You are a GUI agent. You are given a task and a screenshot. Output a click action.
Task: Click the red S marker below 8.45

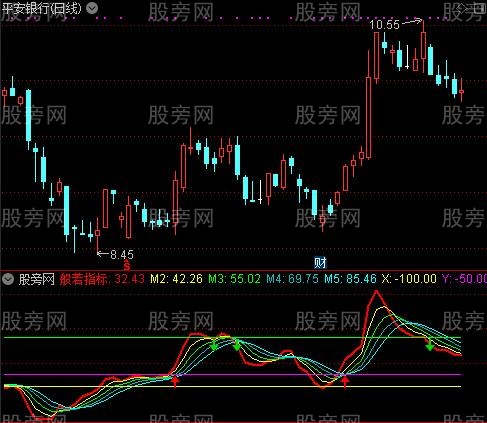[127, 266]
